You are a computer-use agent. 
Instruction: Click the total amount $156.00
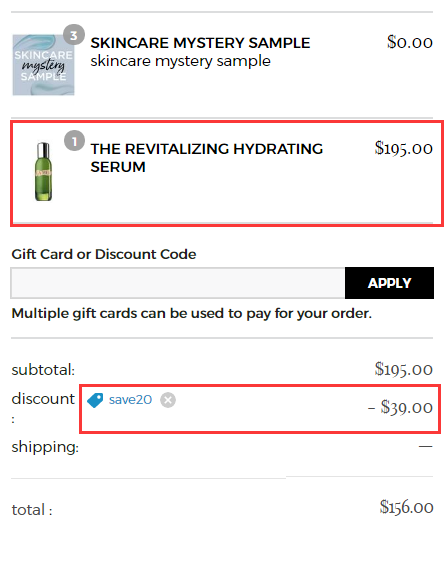(x=406, y=507)
